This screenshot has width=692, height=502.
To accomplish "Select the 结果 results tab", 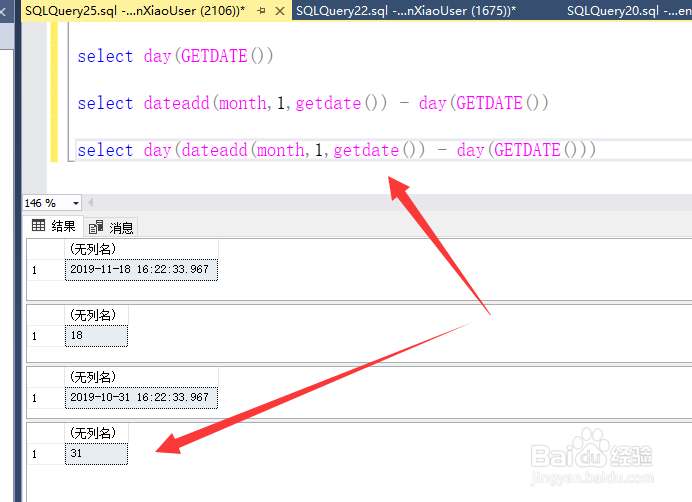I will (53, 226).
